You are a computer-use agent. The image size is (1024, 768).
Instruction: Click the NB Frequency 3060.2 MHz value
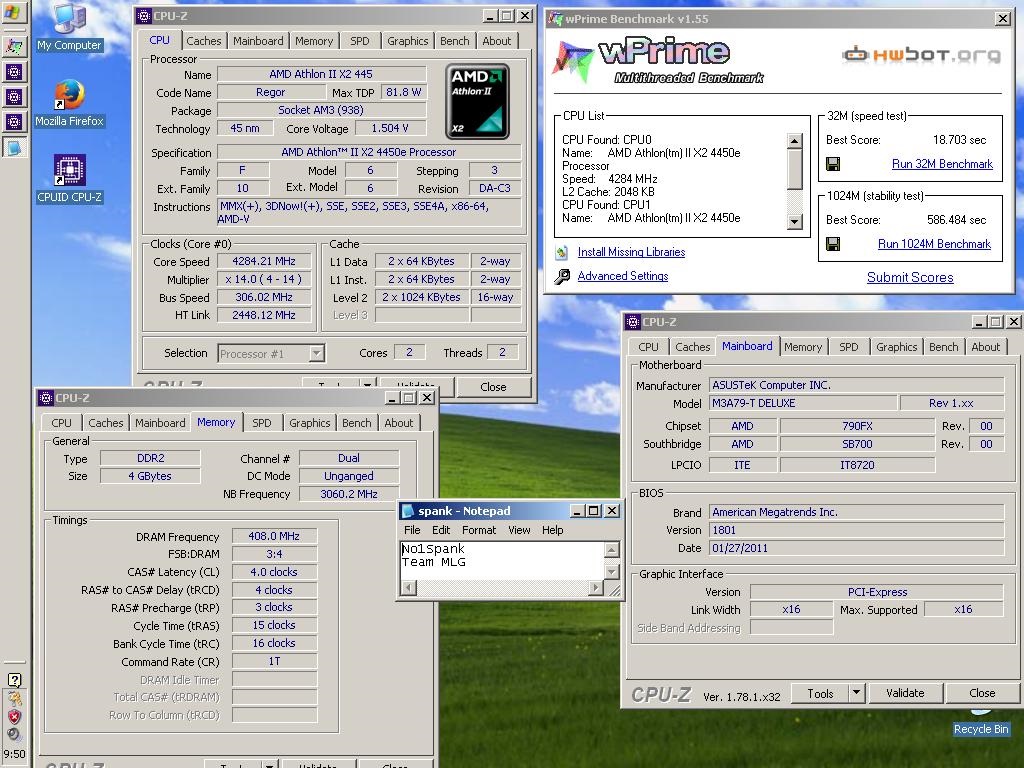pyautogui.click(x=349, y=494)
